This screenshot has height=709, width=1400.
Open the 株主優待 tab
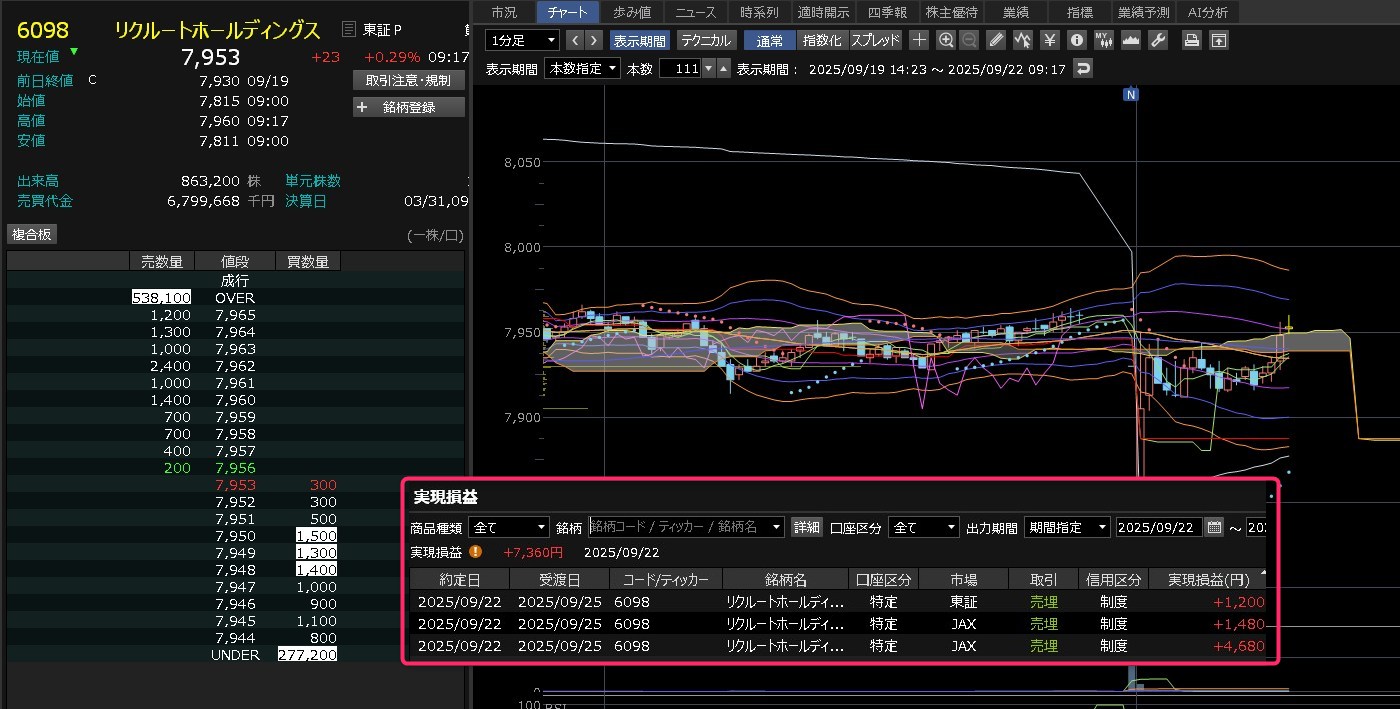coord(952,12)
